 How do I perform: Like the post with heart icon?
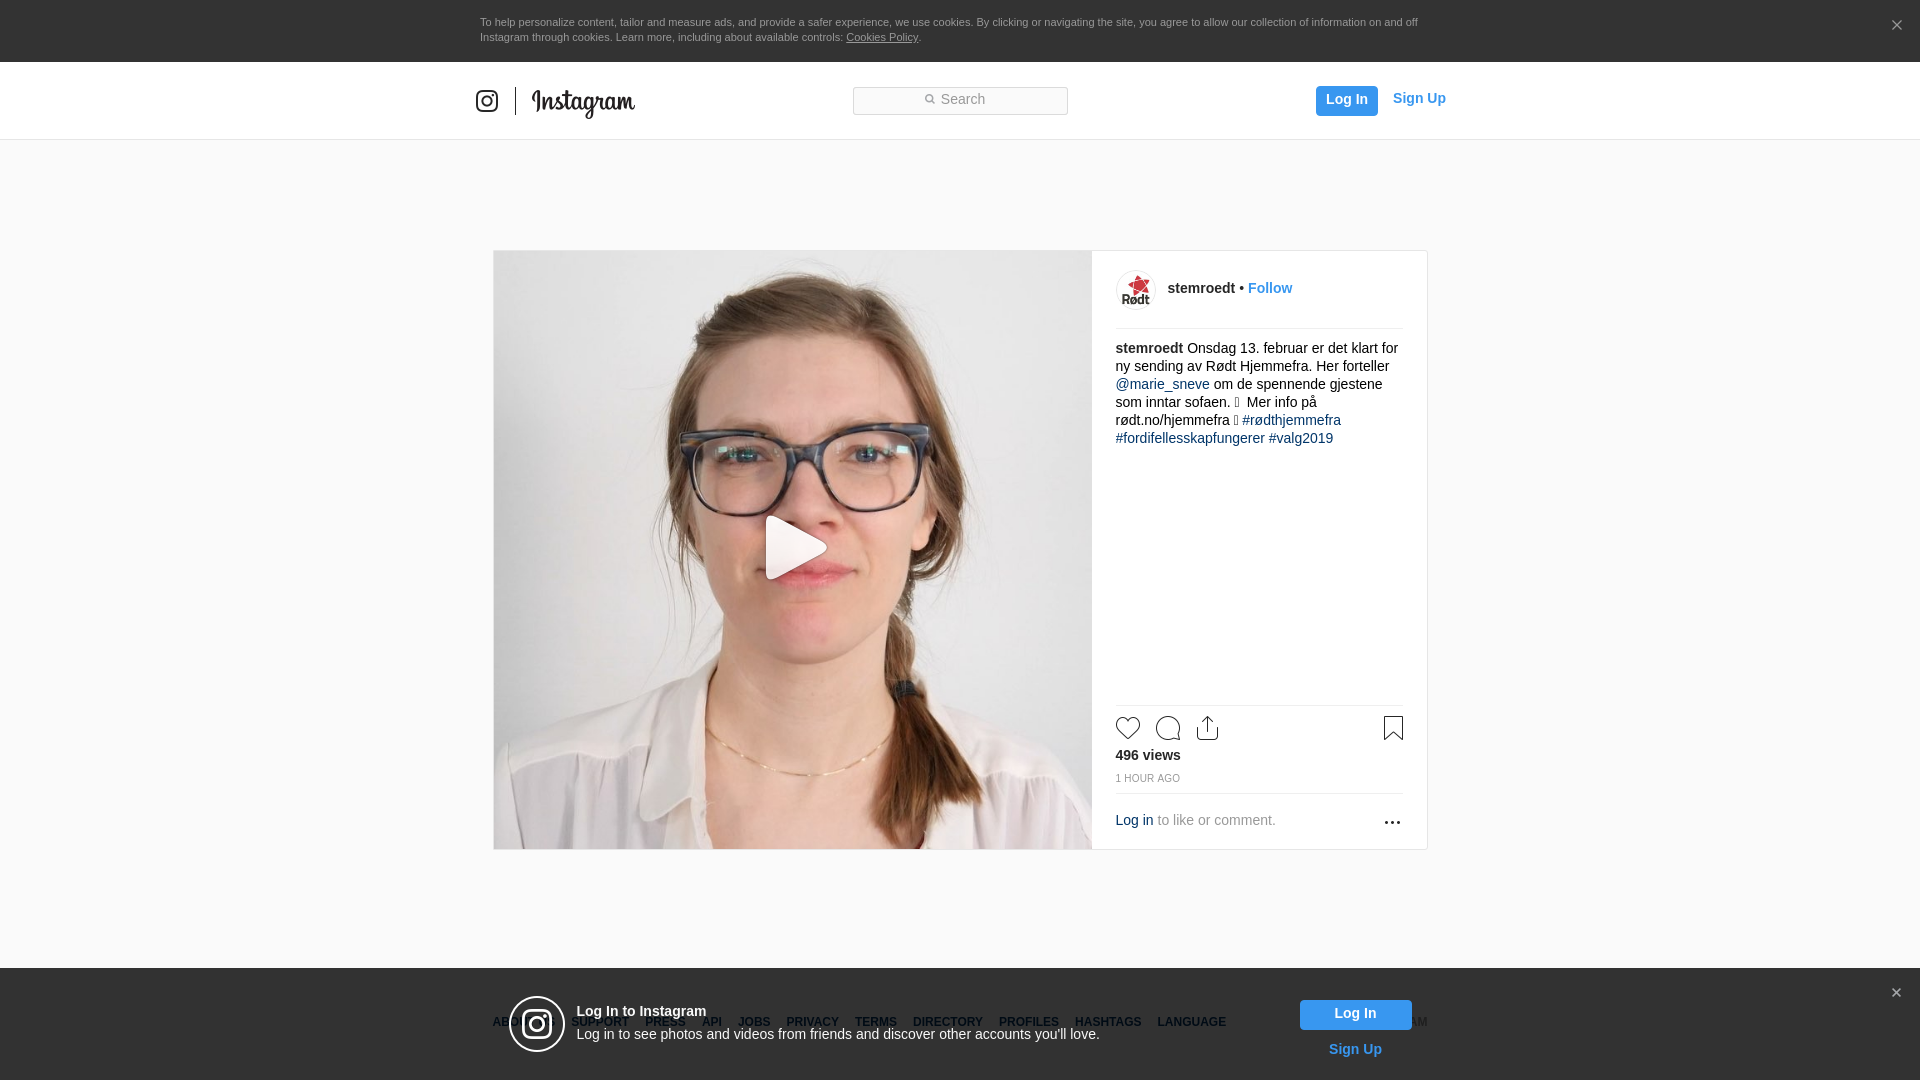pyautogui.click(x=1127, y=728)
